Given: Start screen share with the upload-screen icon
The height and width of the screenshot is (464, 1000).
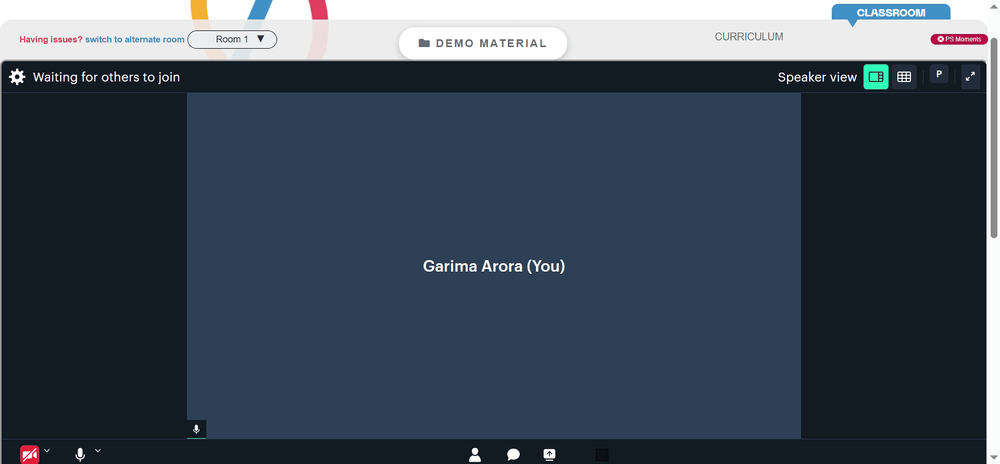Looking at the screenshot, I should [549, 454].
